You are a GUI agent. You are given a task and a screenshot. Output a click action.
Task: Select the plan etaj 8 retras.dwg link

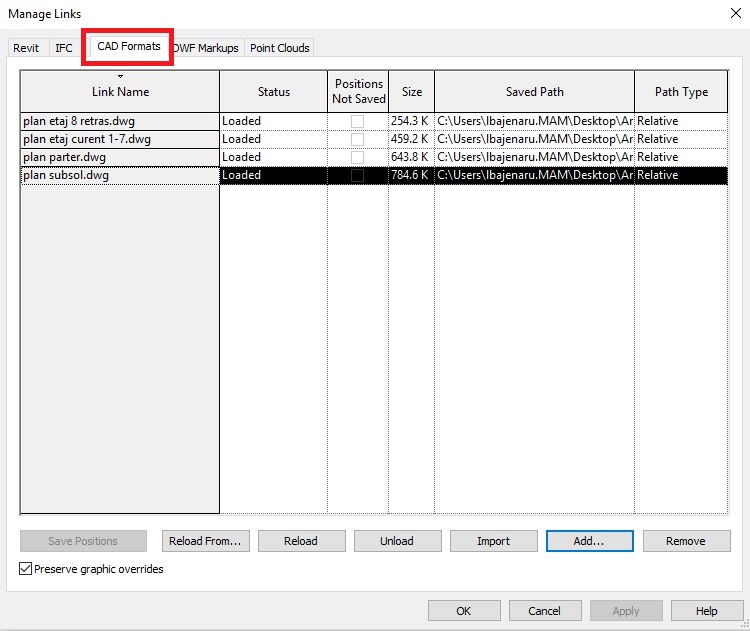point(120,122)
